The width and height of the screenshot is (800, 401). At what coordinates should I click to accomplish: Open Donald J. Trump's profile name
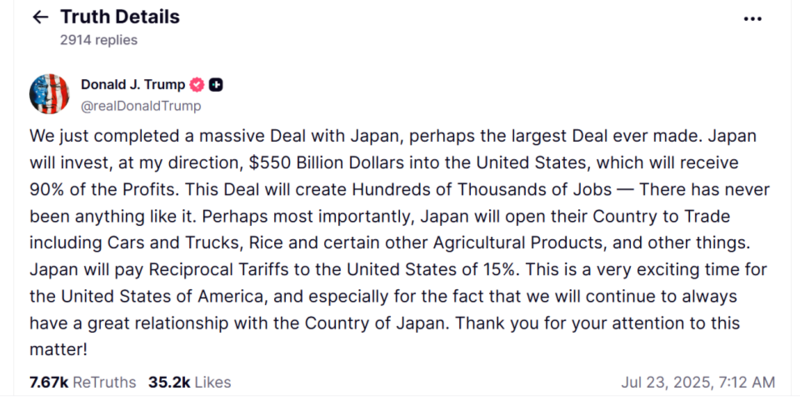click(x=133, y=84)
